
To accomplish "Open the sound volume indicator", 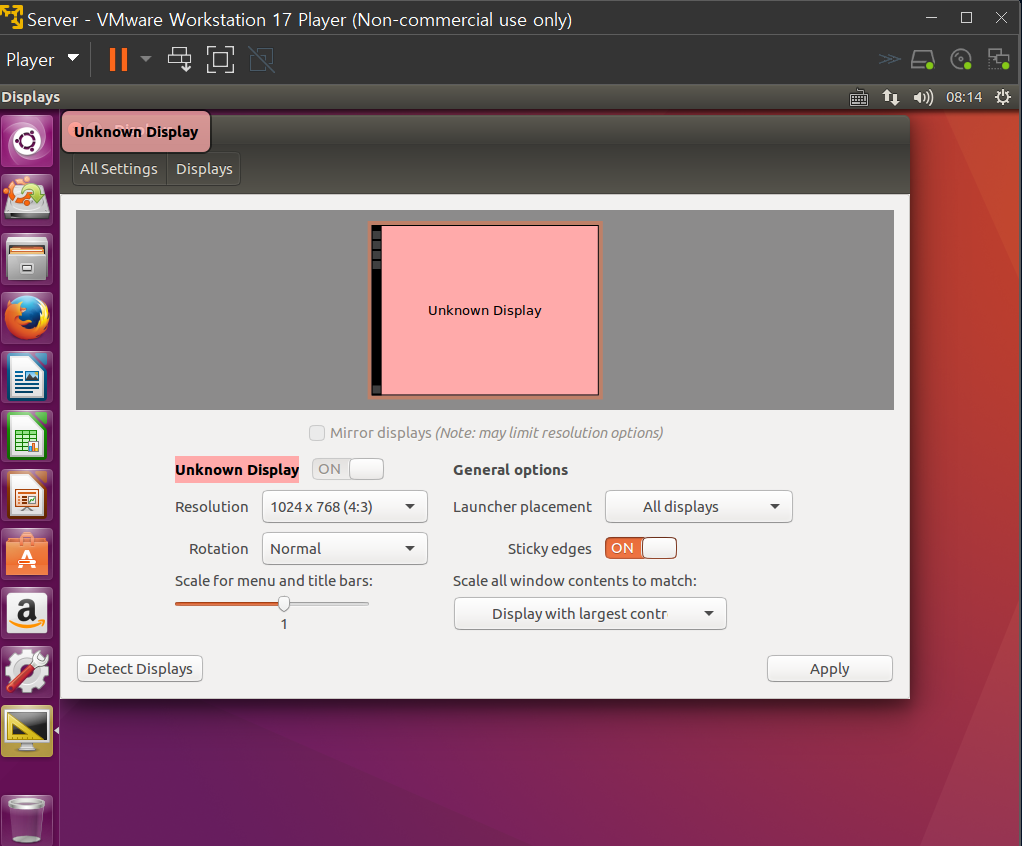I will tap(923, 98).
